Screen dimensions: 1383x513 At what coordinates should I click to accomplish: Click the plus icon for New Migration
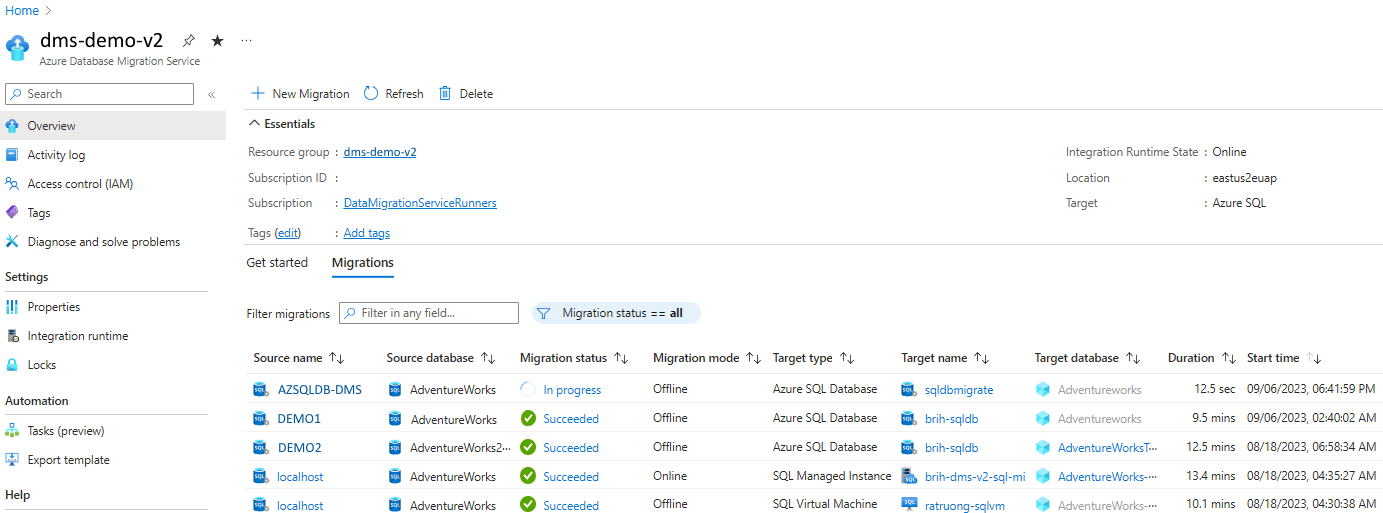pyautogui.click(x=257, y=93)
